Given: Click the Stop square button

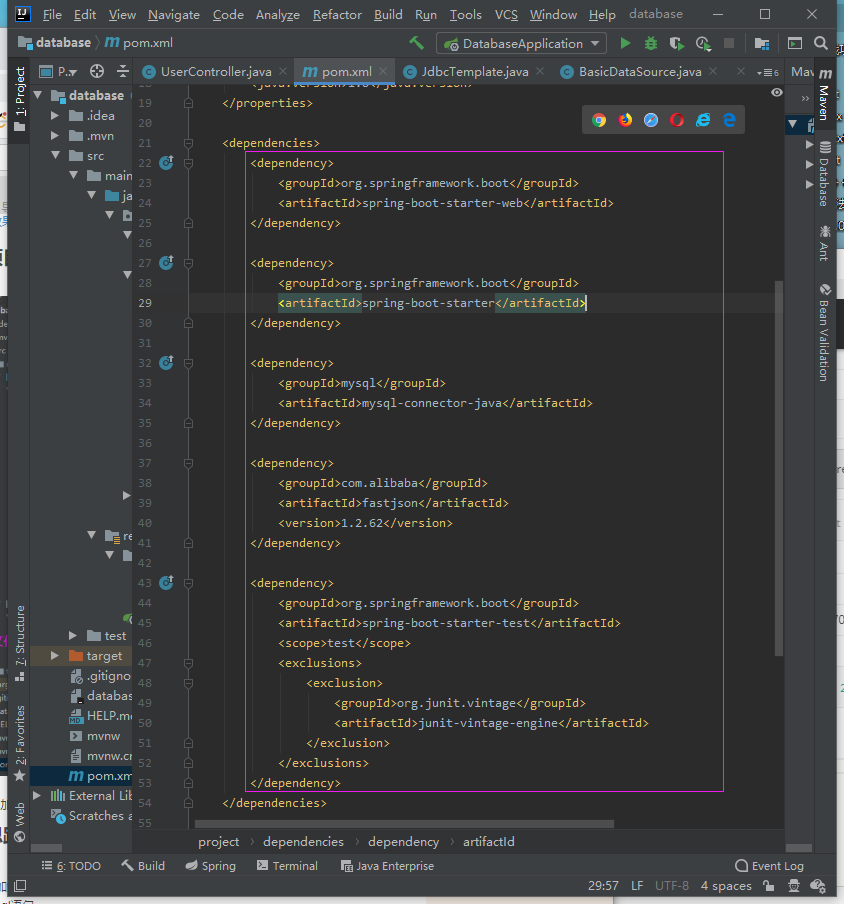Looking at the screenshot, I should [x=729, y=43].
